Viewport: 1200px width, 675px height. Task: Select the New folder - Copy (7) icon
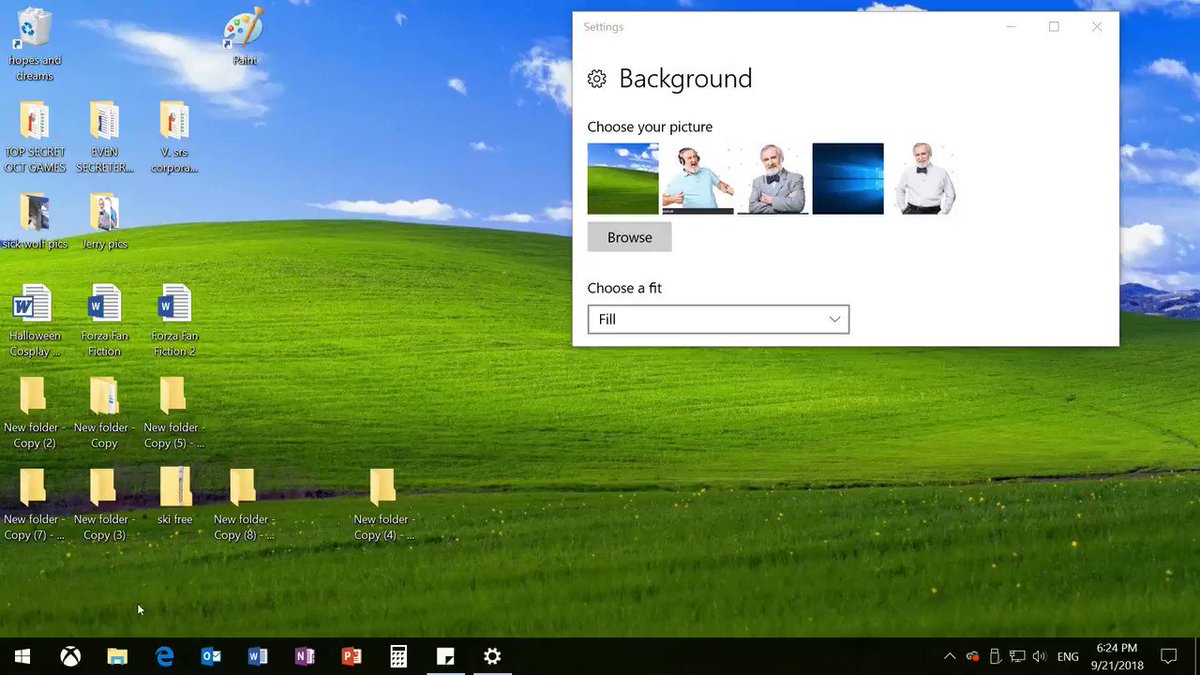pyautogui.click(x=35, y=505)
